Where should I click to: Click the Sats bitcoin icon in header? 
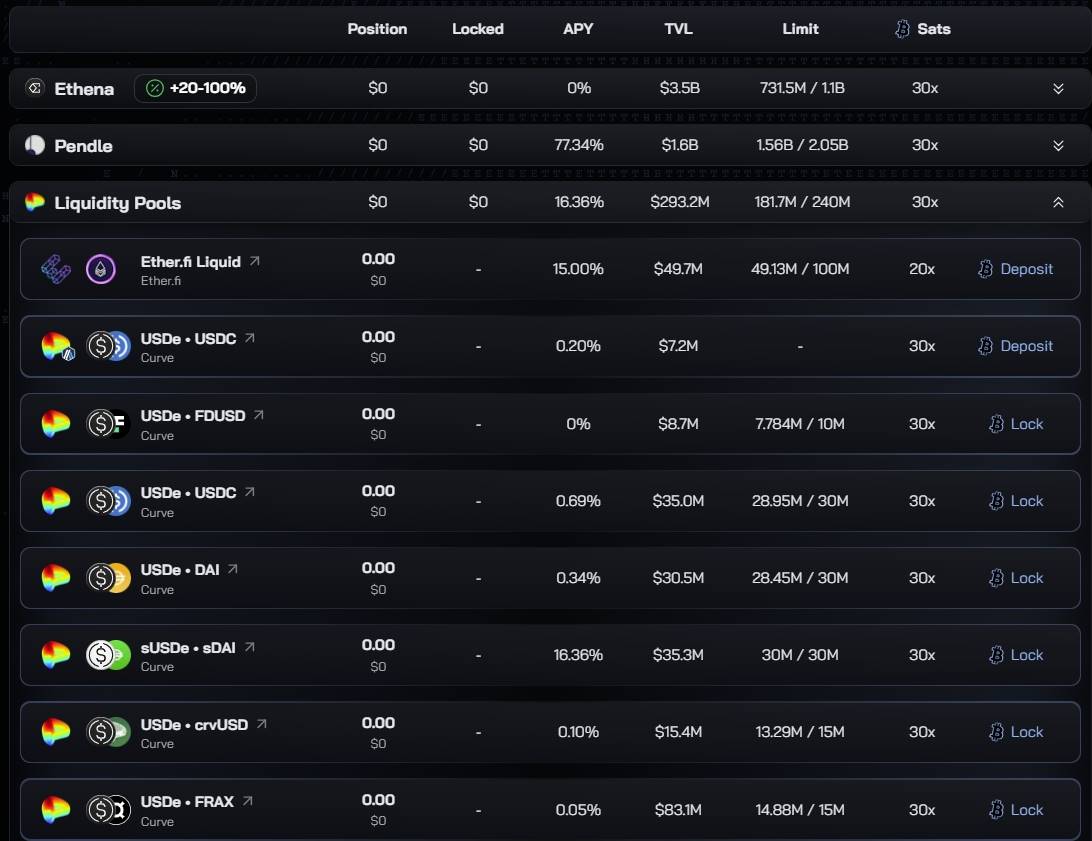[903, 29]
